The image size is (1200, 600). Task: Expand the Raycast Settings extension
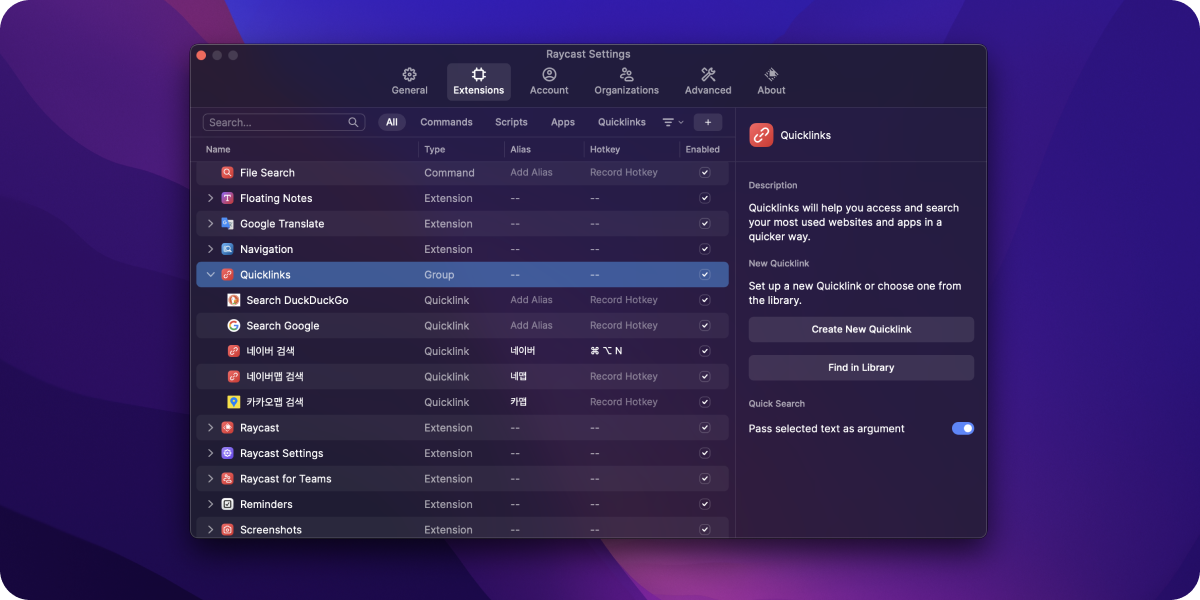tap(210, 453)
